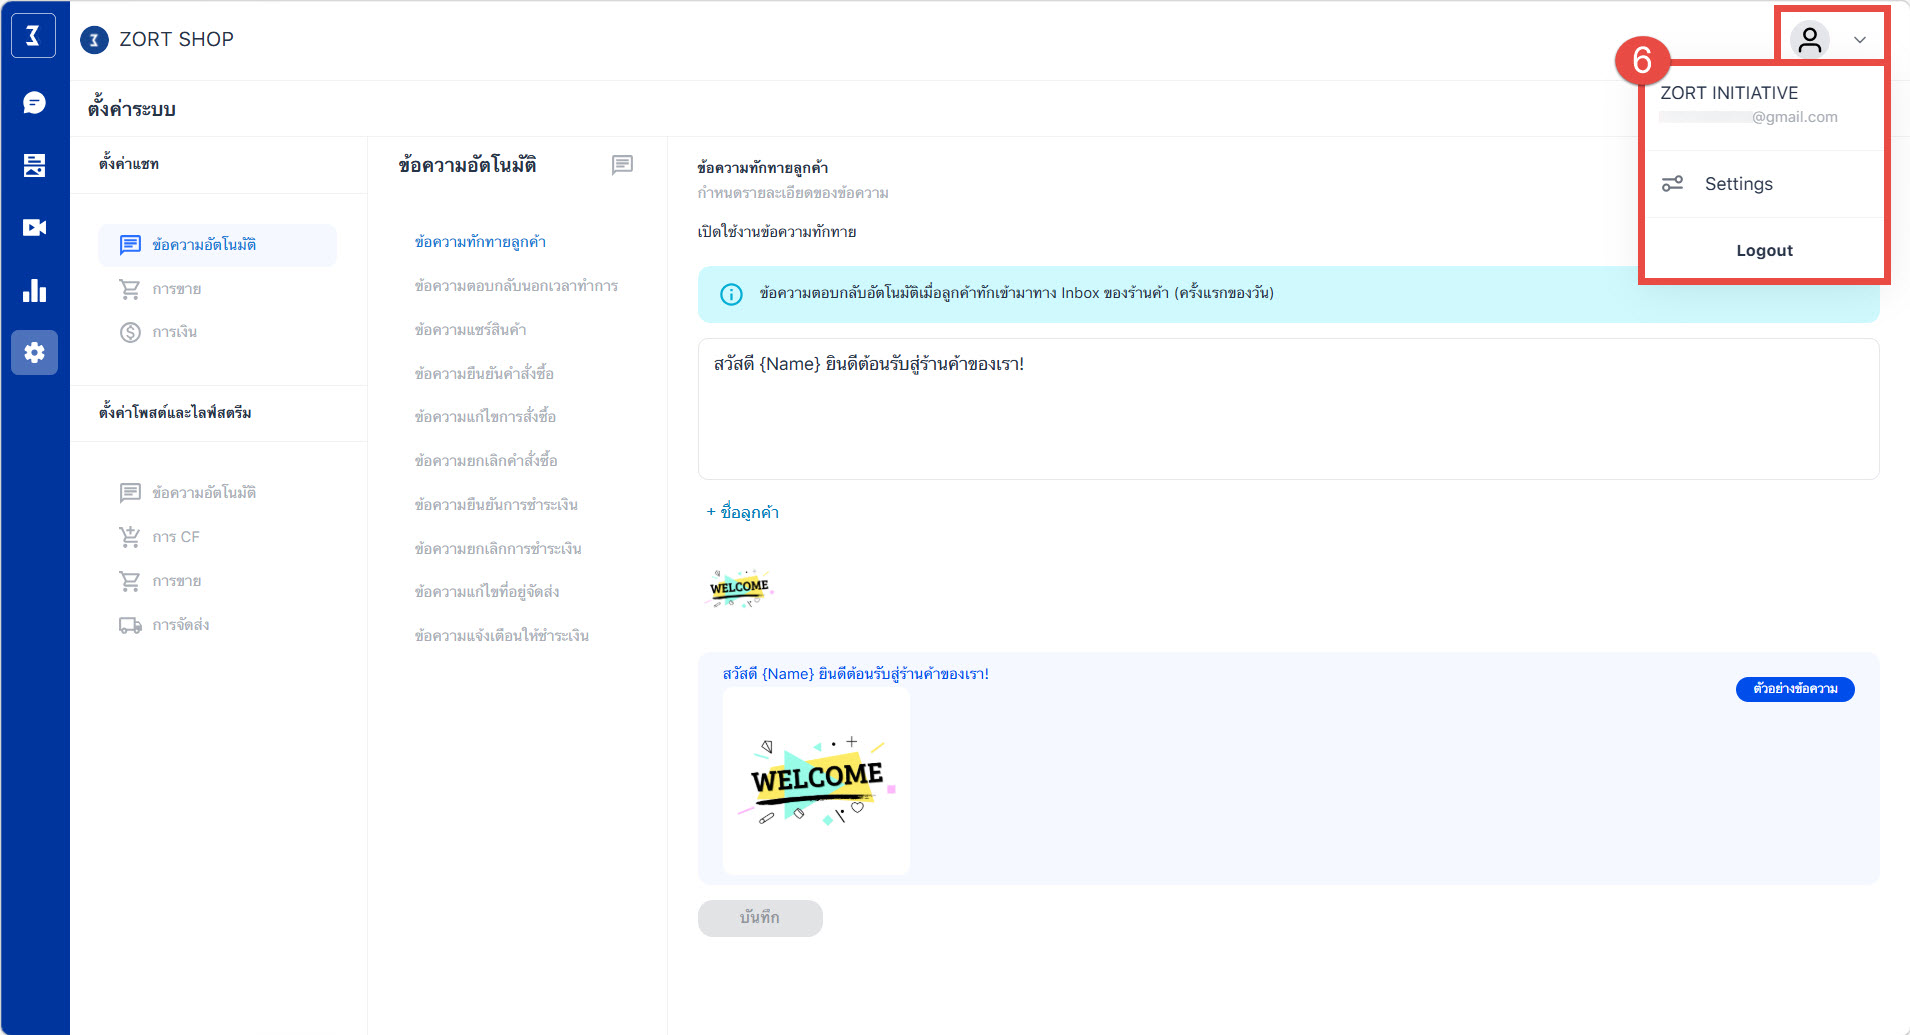Choose Settings from the profile menu
This screenshot has width=1910, height=1035.
point(1738,184)
